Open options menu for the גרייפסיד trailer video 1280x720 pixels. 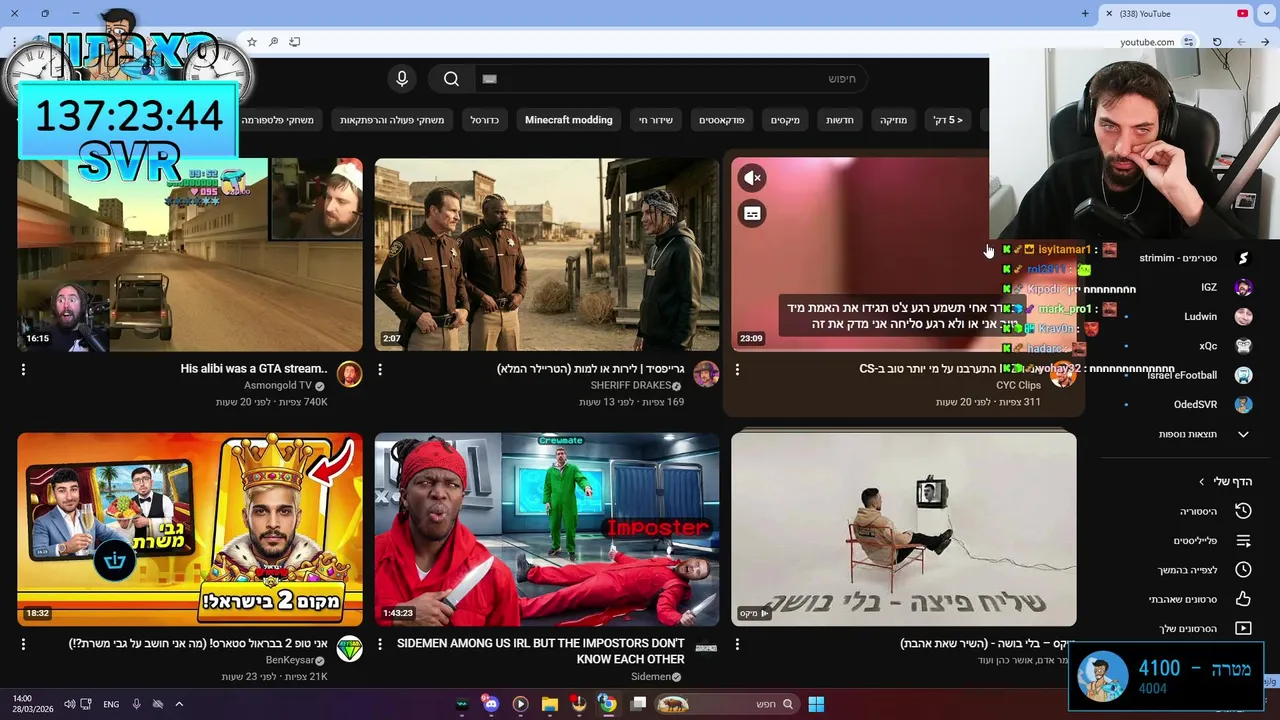(380, 370)
